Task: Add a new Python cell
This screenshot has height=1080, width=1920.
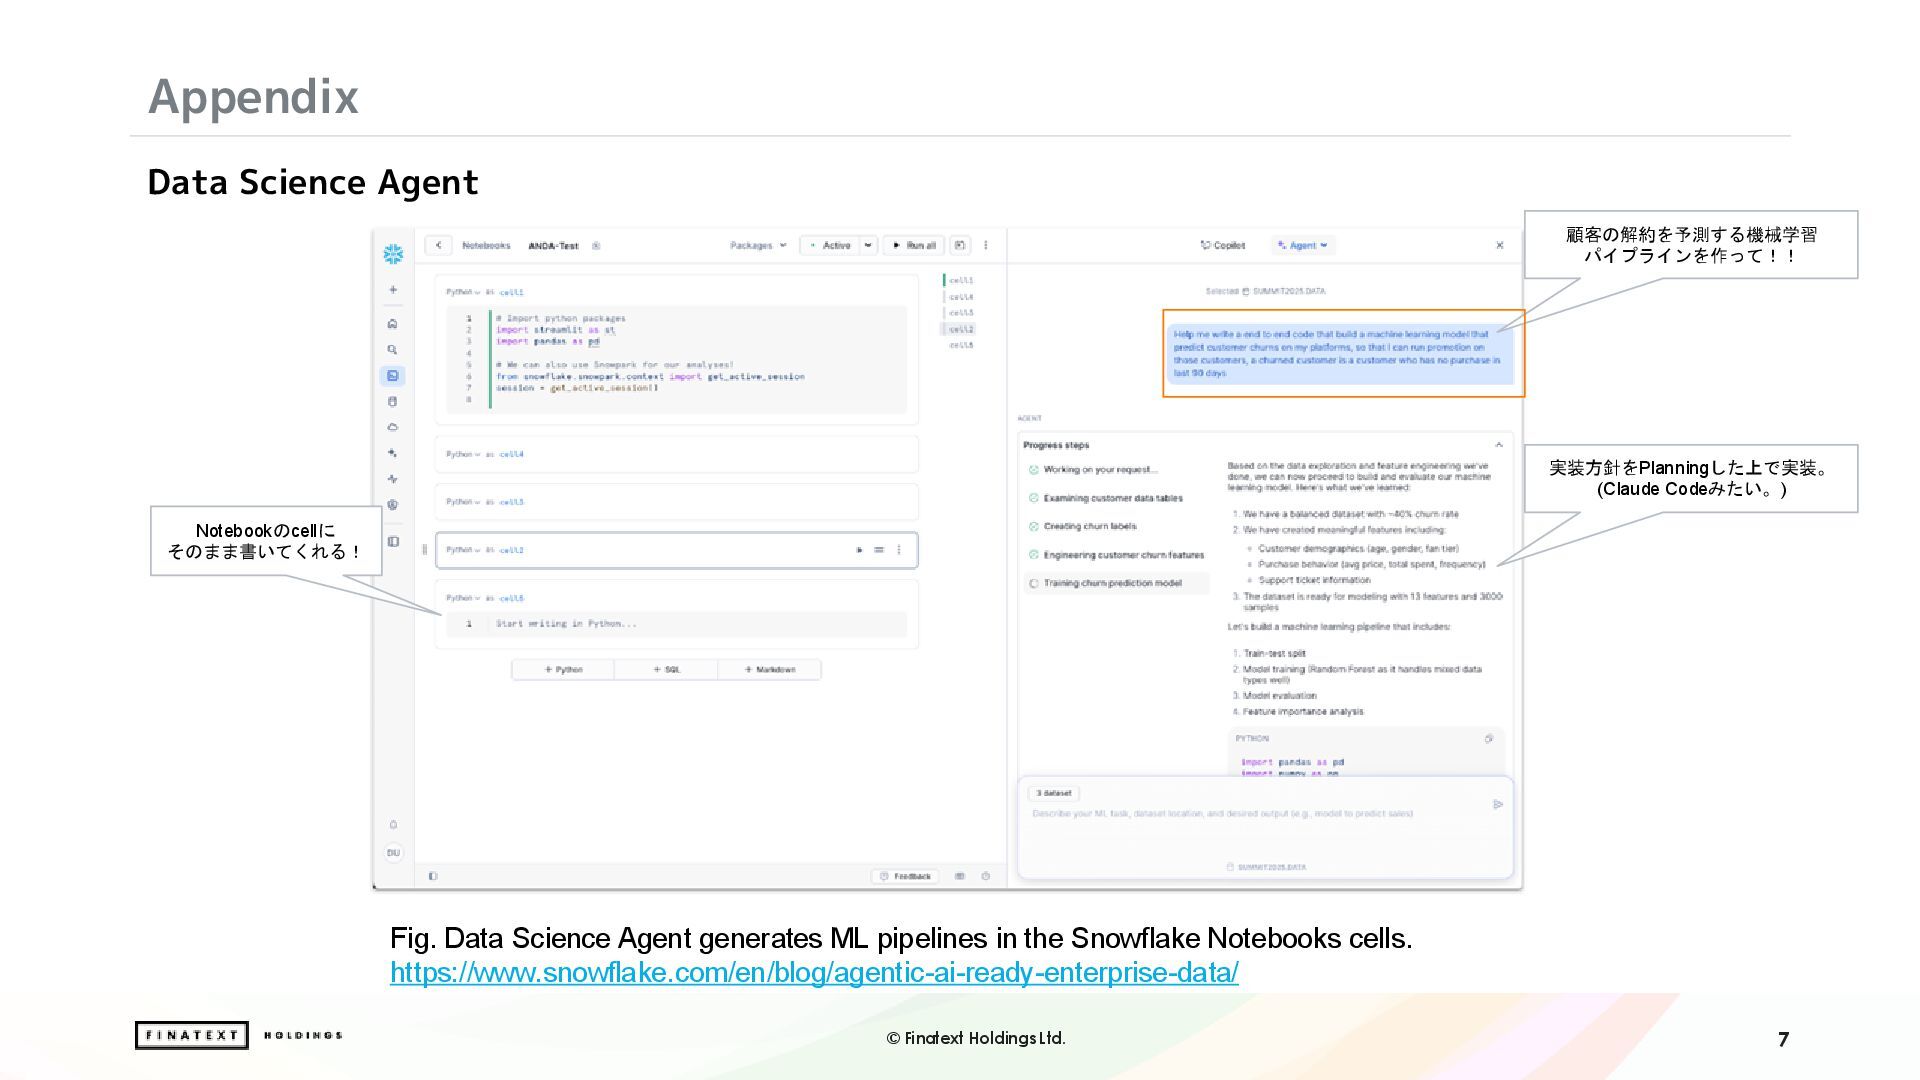Action: pyautogui.click(x=563, y=670)
